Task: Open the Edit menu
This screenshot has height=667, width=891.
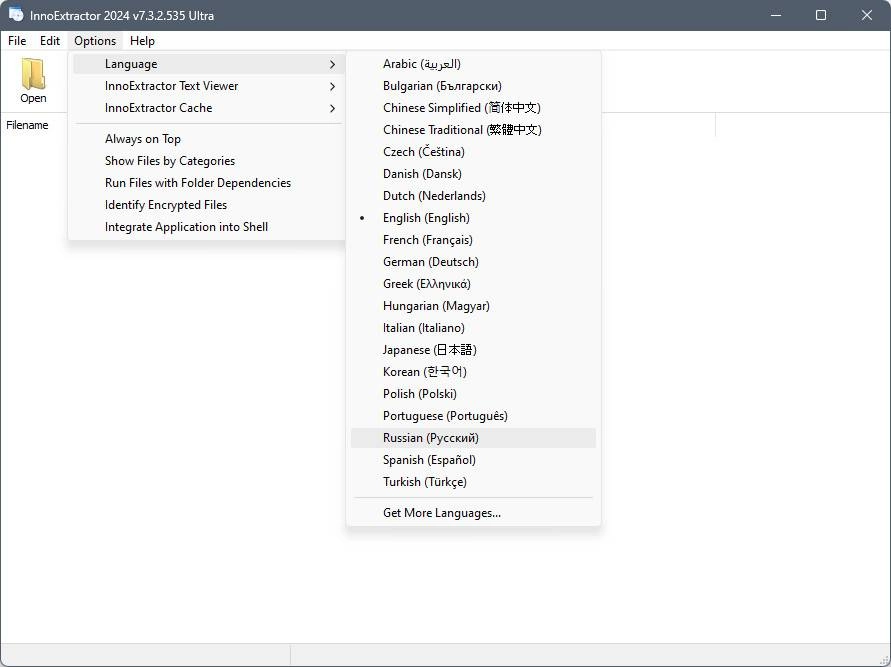Action: [x=49, y=41]
